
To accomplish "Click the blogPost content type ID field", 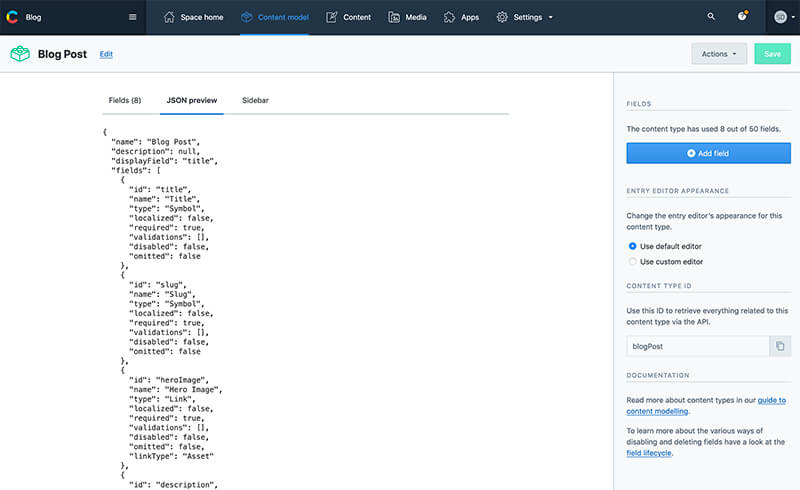I will 697,346.
